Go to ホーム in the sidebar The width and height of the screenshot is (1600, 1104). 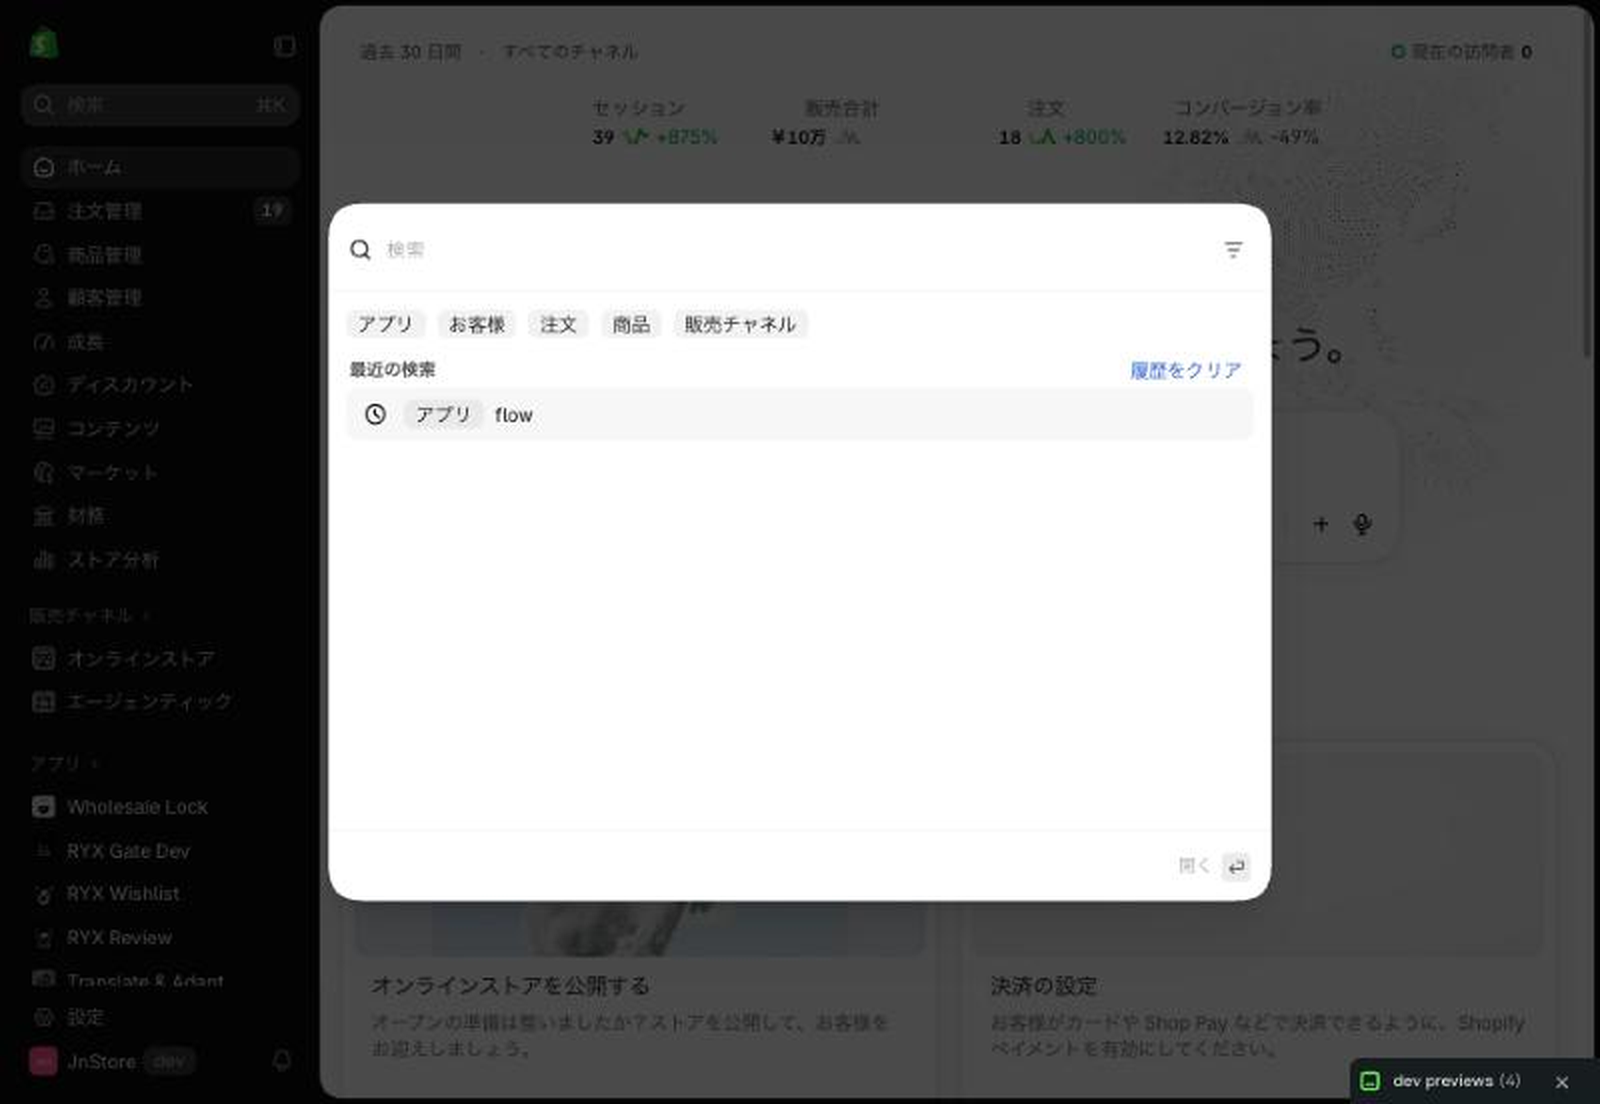pos(160,167)
